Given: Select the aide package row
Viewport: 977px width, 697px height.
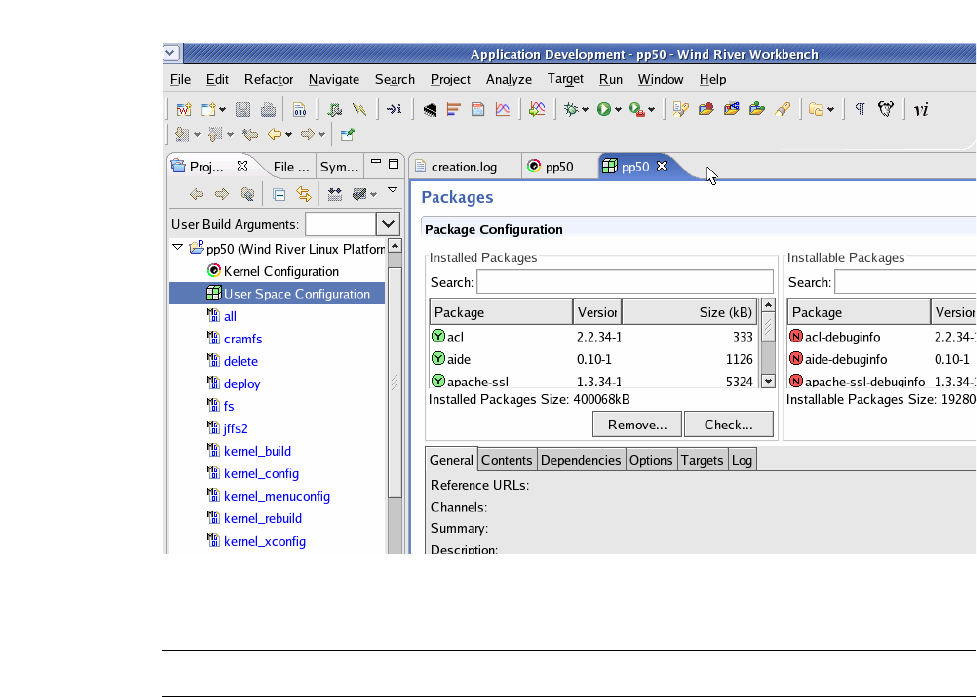Looking at the screenshot, I should (594, 359).
